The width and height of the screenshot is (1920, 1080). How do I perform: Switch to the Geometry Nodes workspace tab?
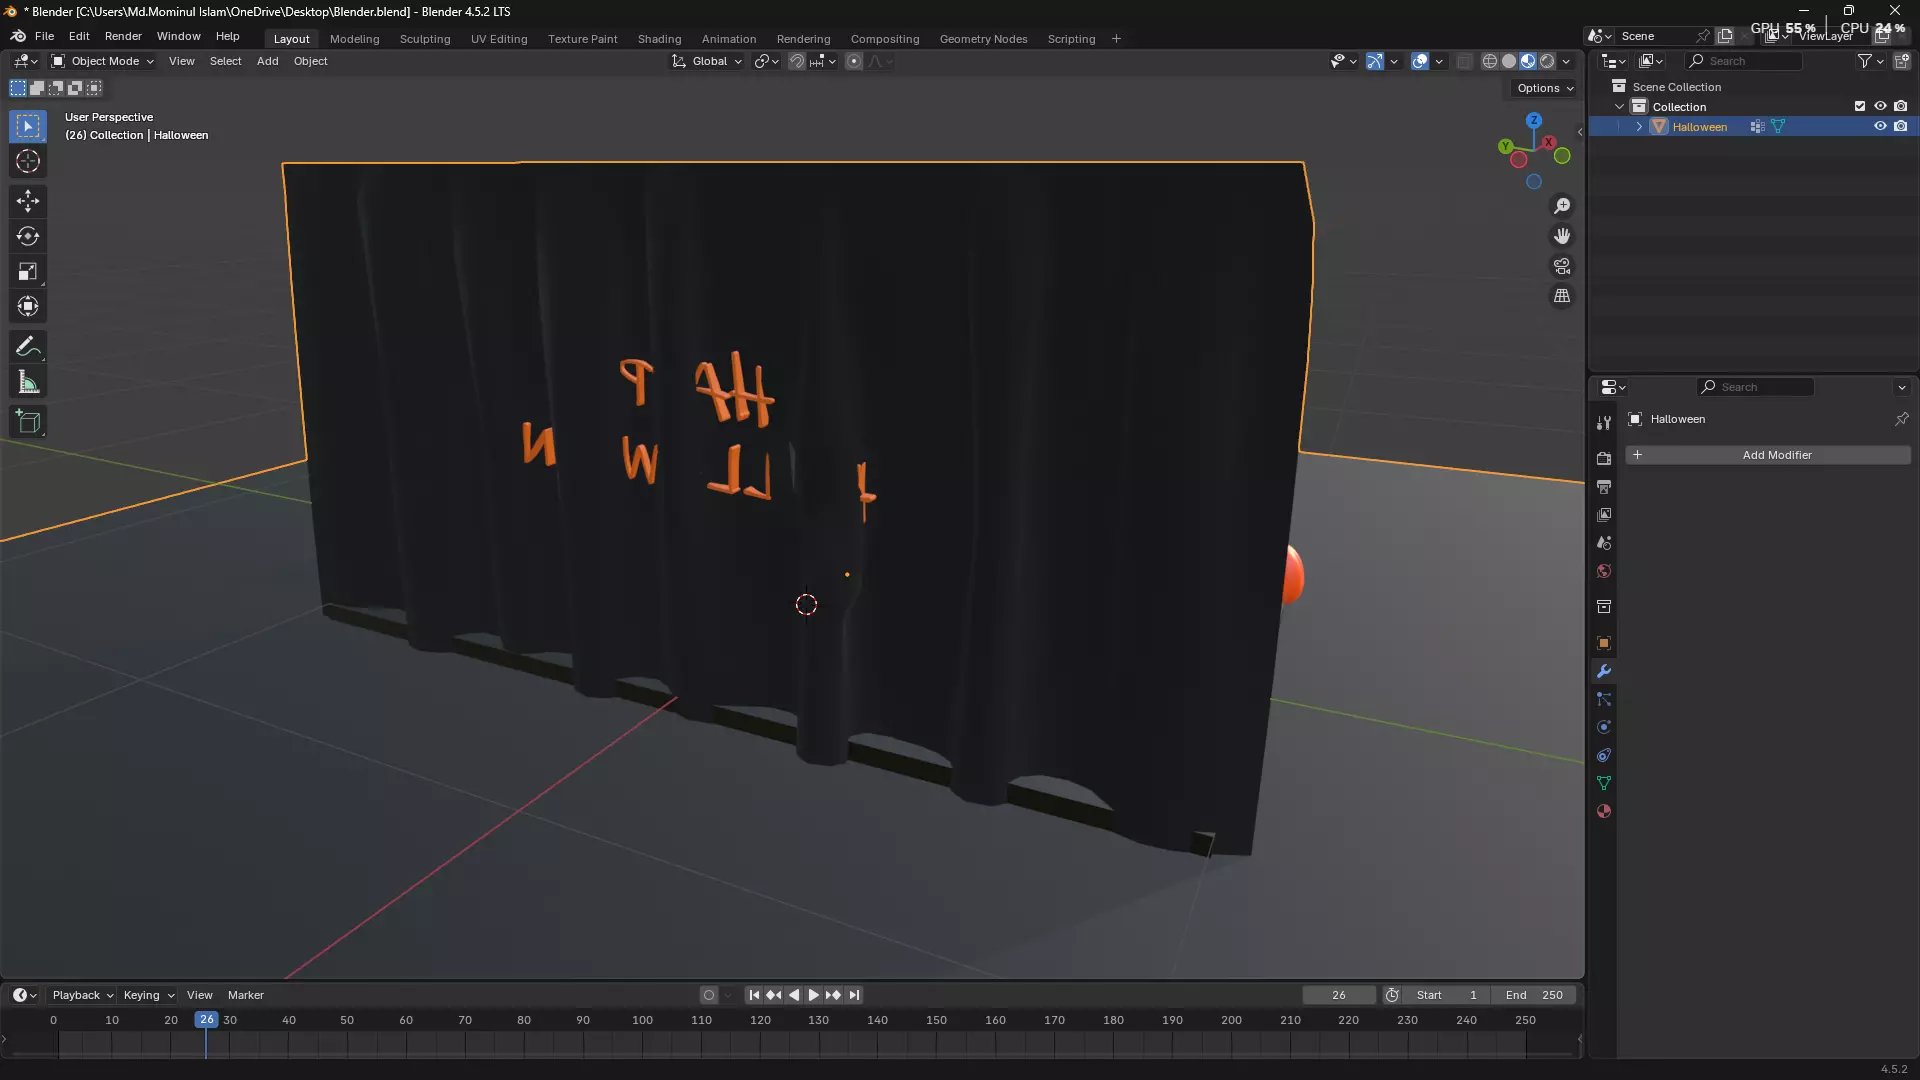(x=983, y=39)
